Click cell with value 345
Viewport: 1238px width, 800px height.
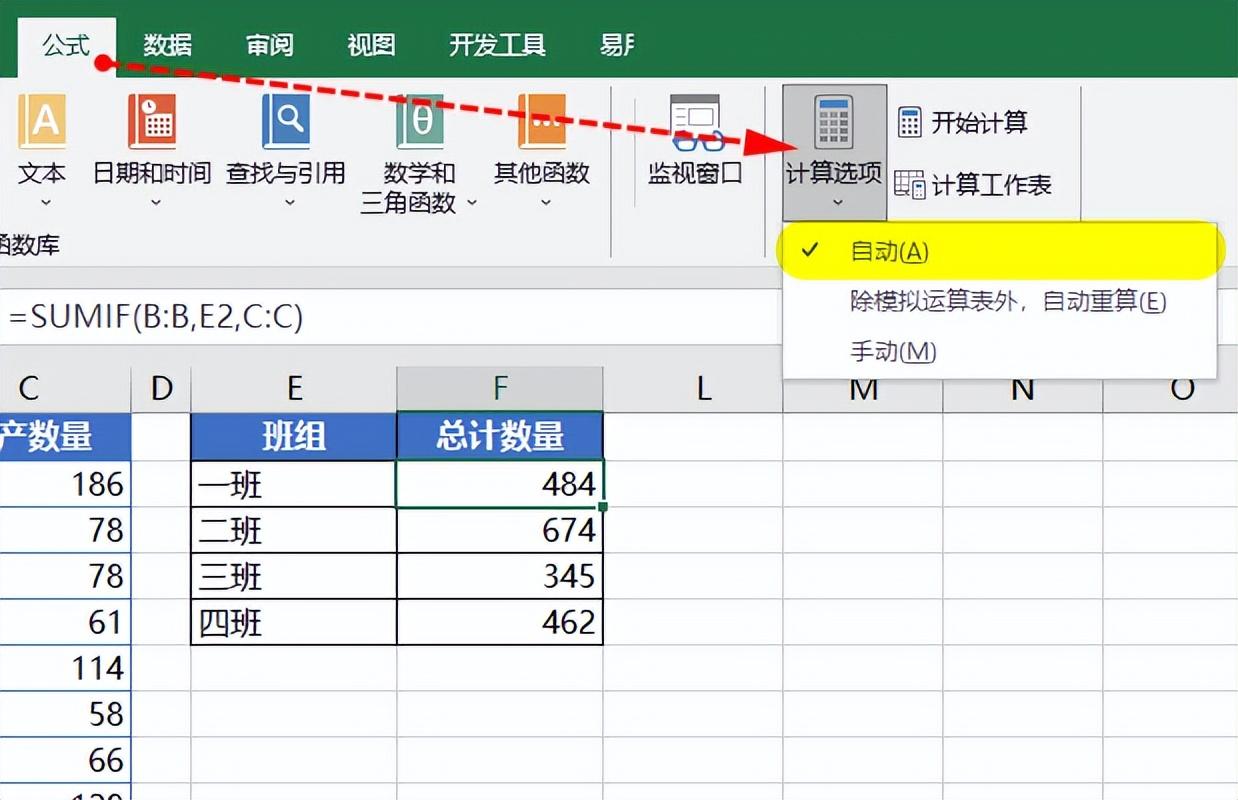click(500, 576)
